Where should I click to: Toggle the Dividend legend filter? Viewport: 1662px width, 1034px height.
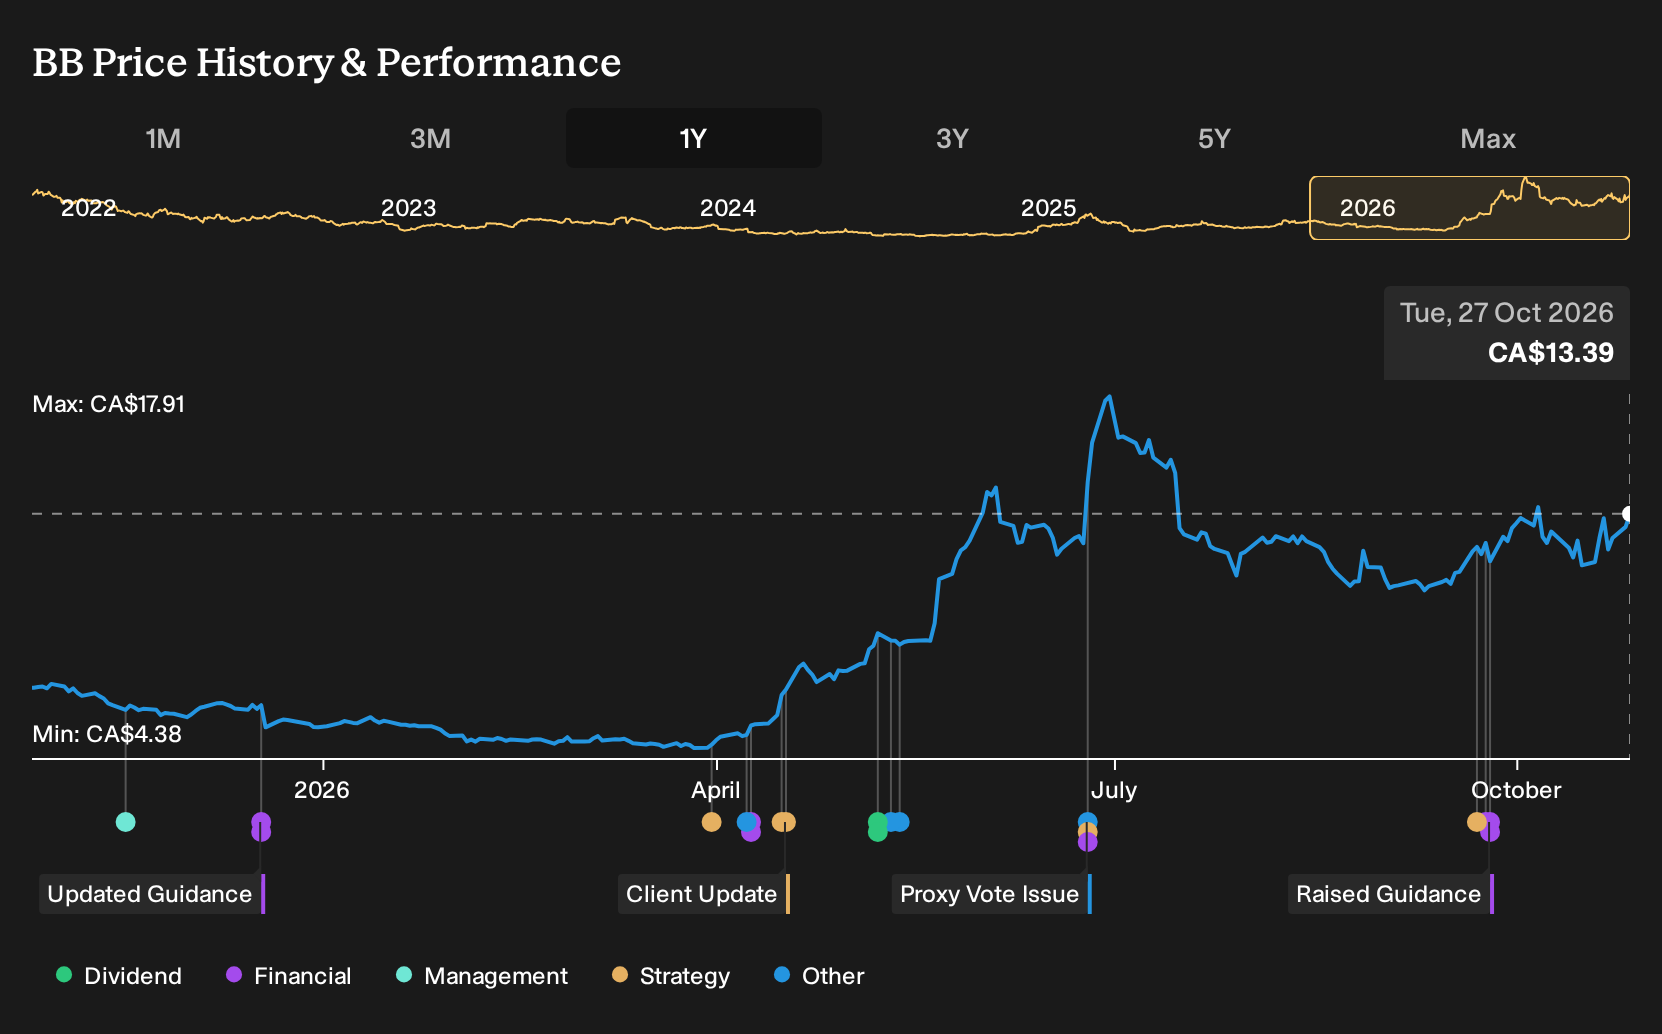119,976
